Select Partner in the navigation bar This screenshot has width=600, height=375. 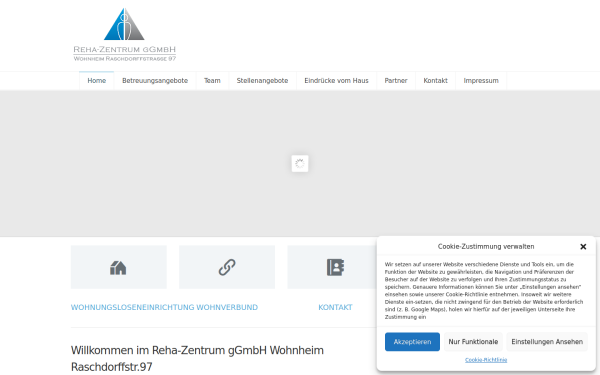click(396, 81)
